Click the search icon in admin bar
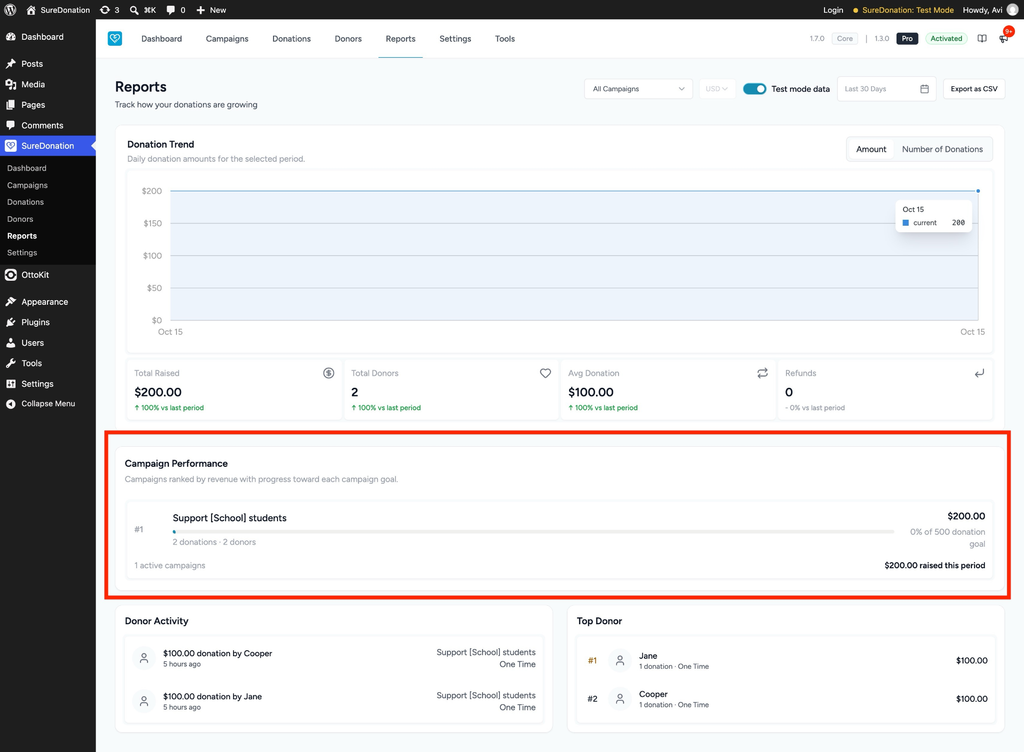 134,10
